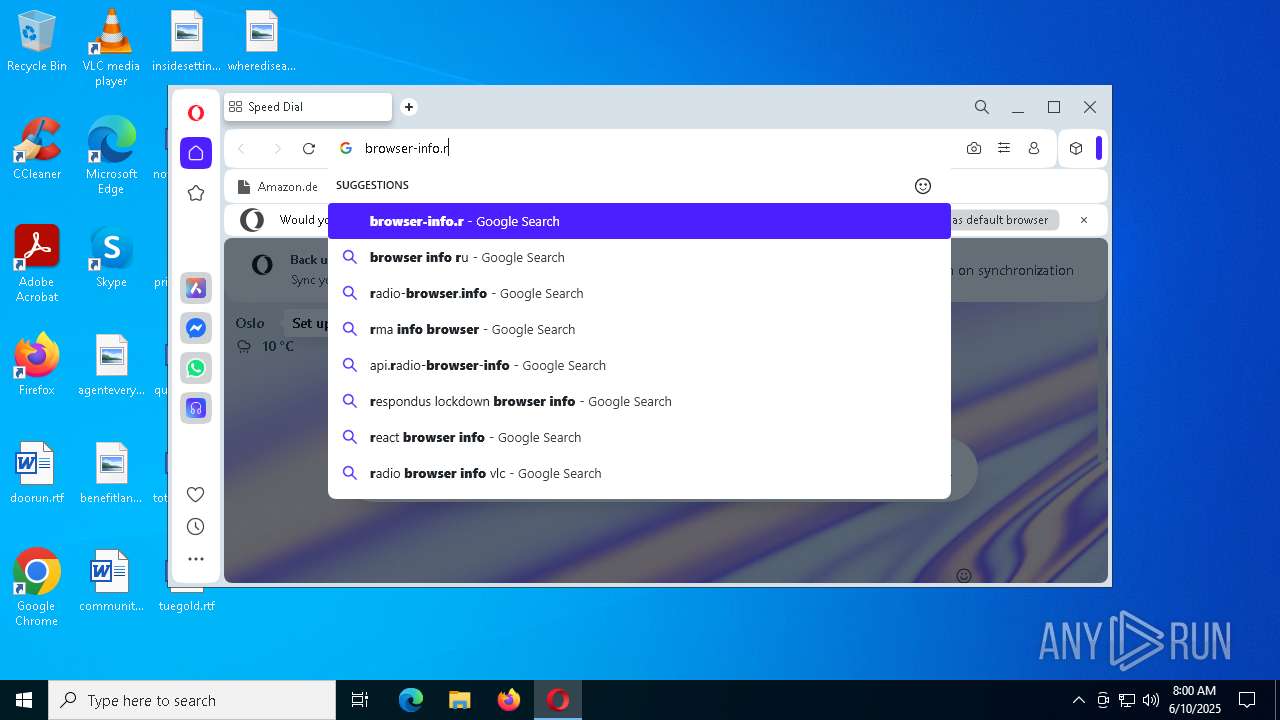Screen dimensions: 1280x720
Task: Click the weather cloud icon under Oslo
Action: [x=244, y=347]
